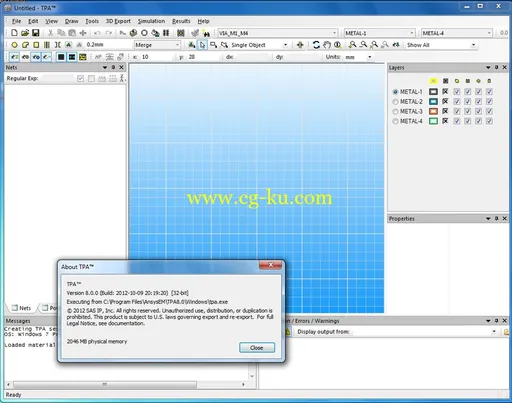Image resolution: width=512 pixels, height=403 pixels.
Task: Click the solid black fill display icon
Action: click(x=61, y=57)
